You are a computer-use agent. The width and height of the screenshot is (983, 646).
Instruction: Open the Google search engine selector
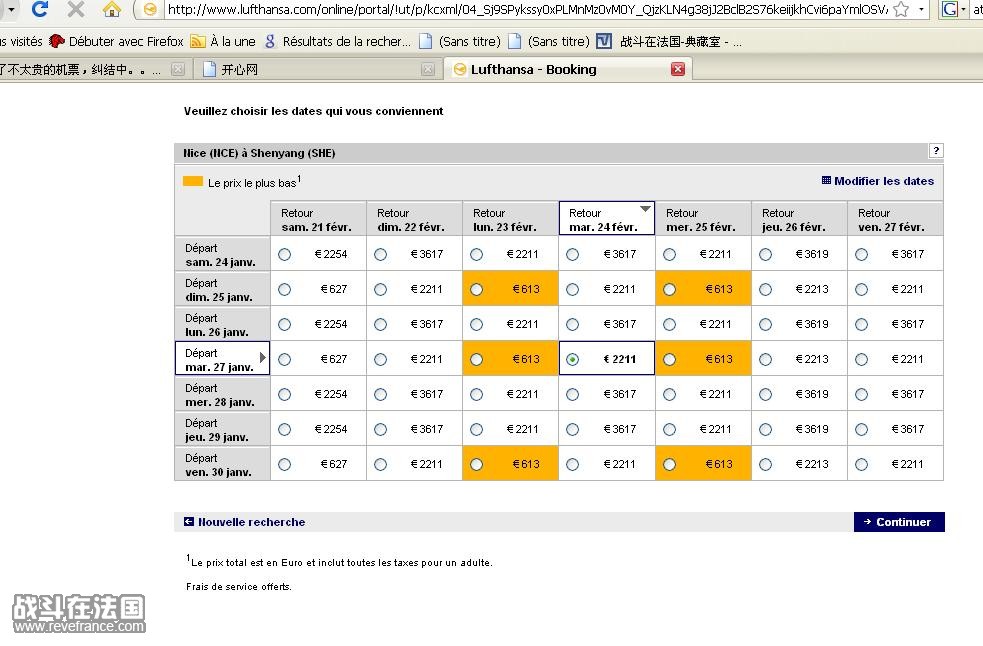[954, 9]
